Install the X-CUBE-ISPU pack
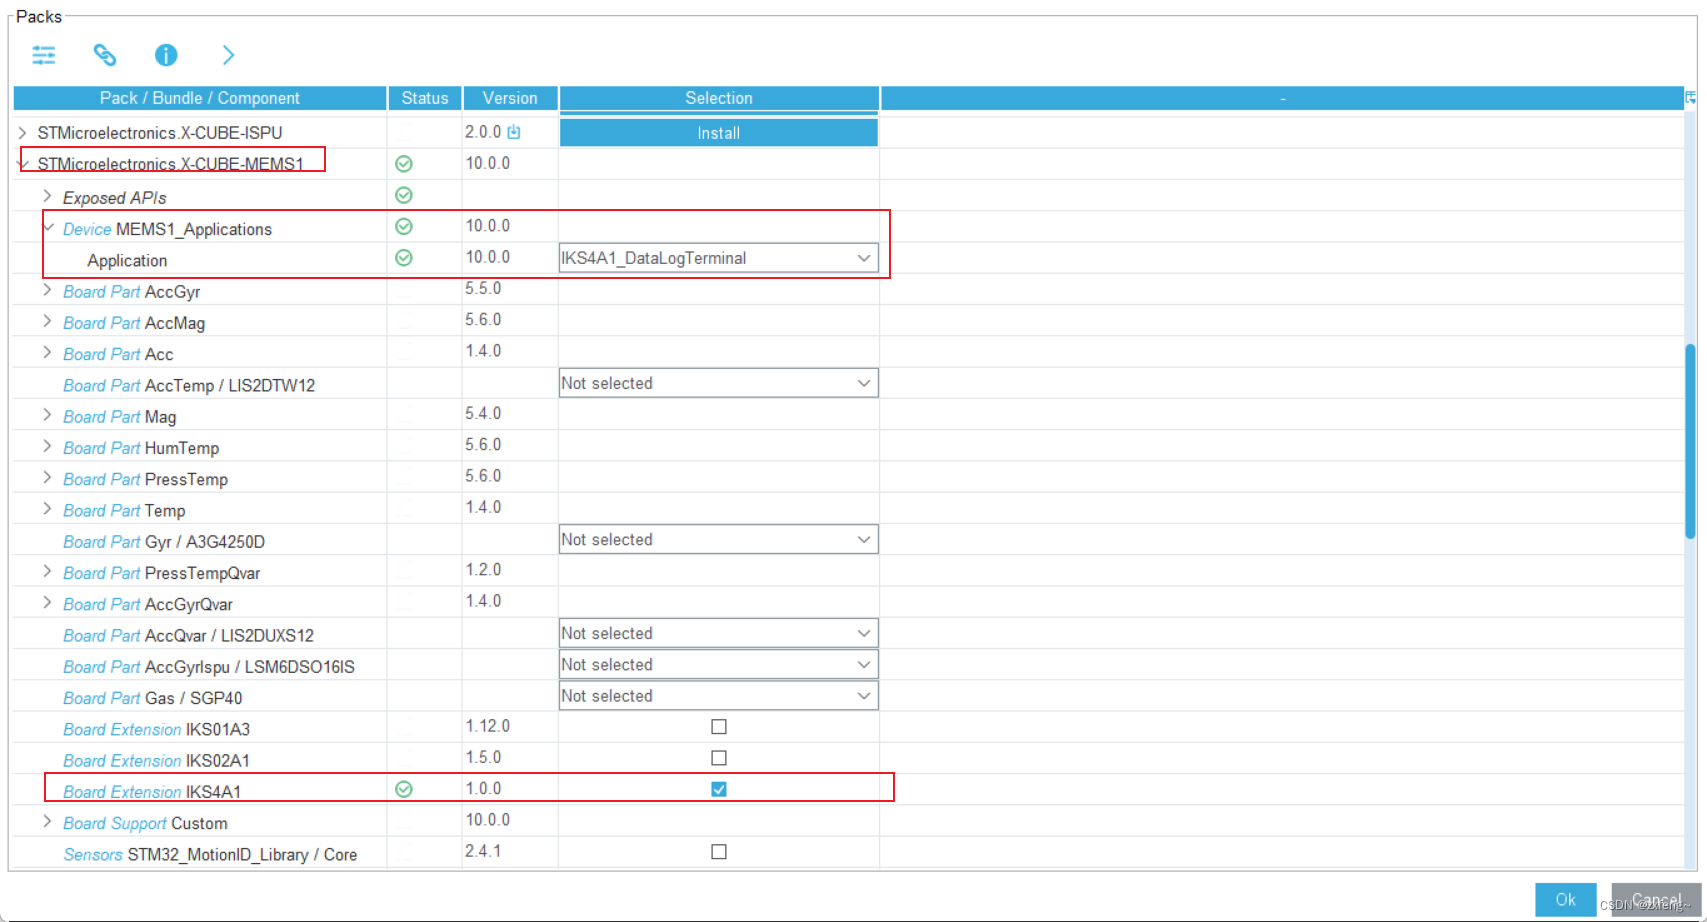 [x=719, y=132]
